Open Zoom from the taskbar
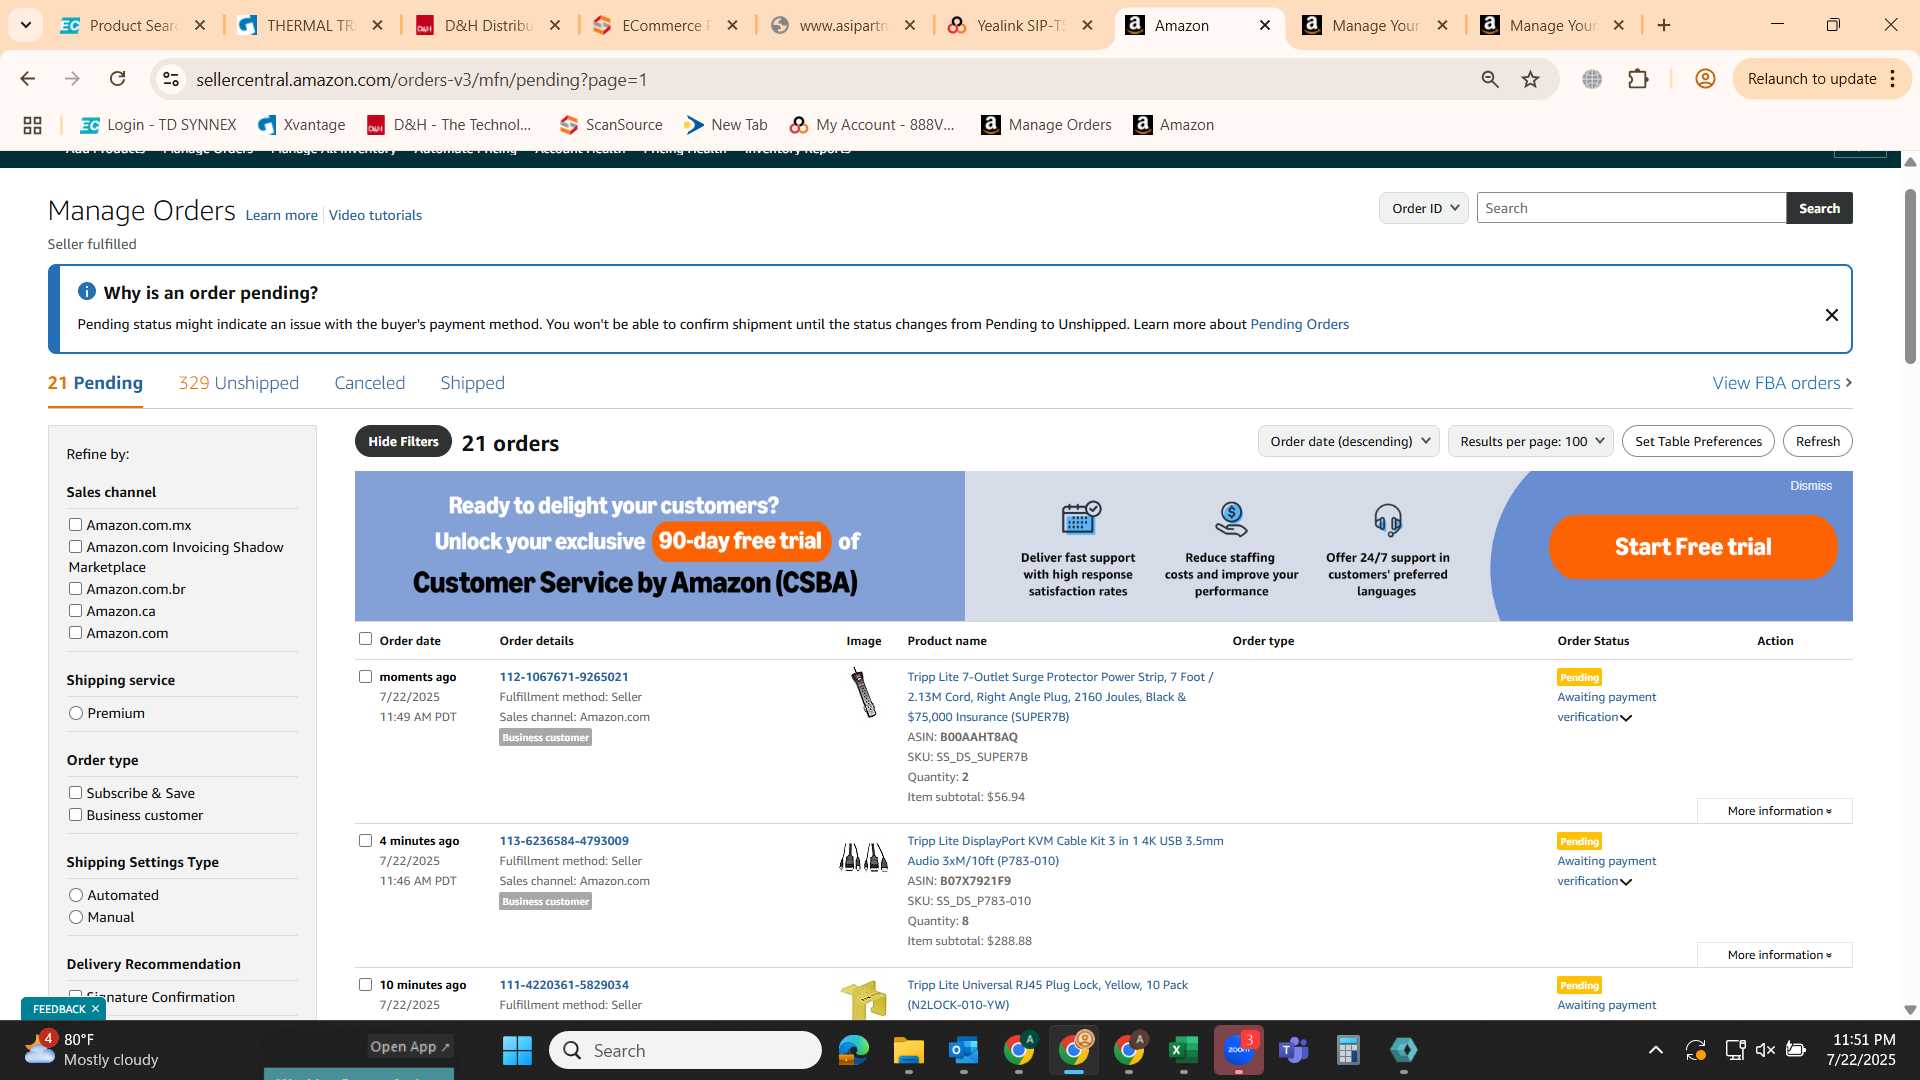 [x=1239, y=1050]
